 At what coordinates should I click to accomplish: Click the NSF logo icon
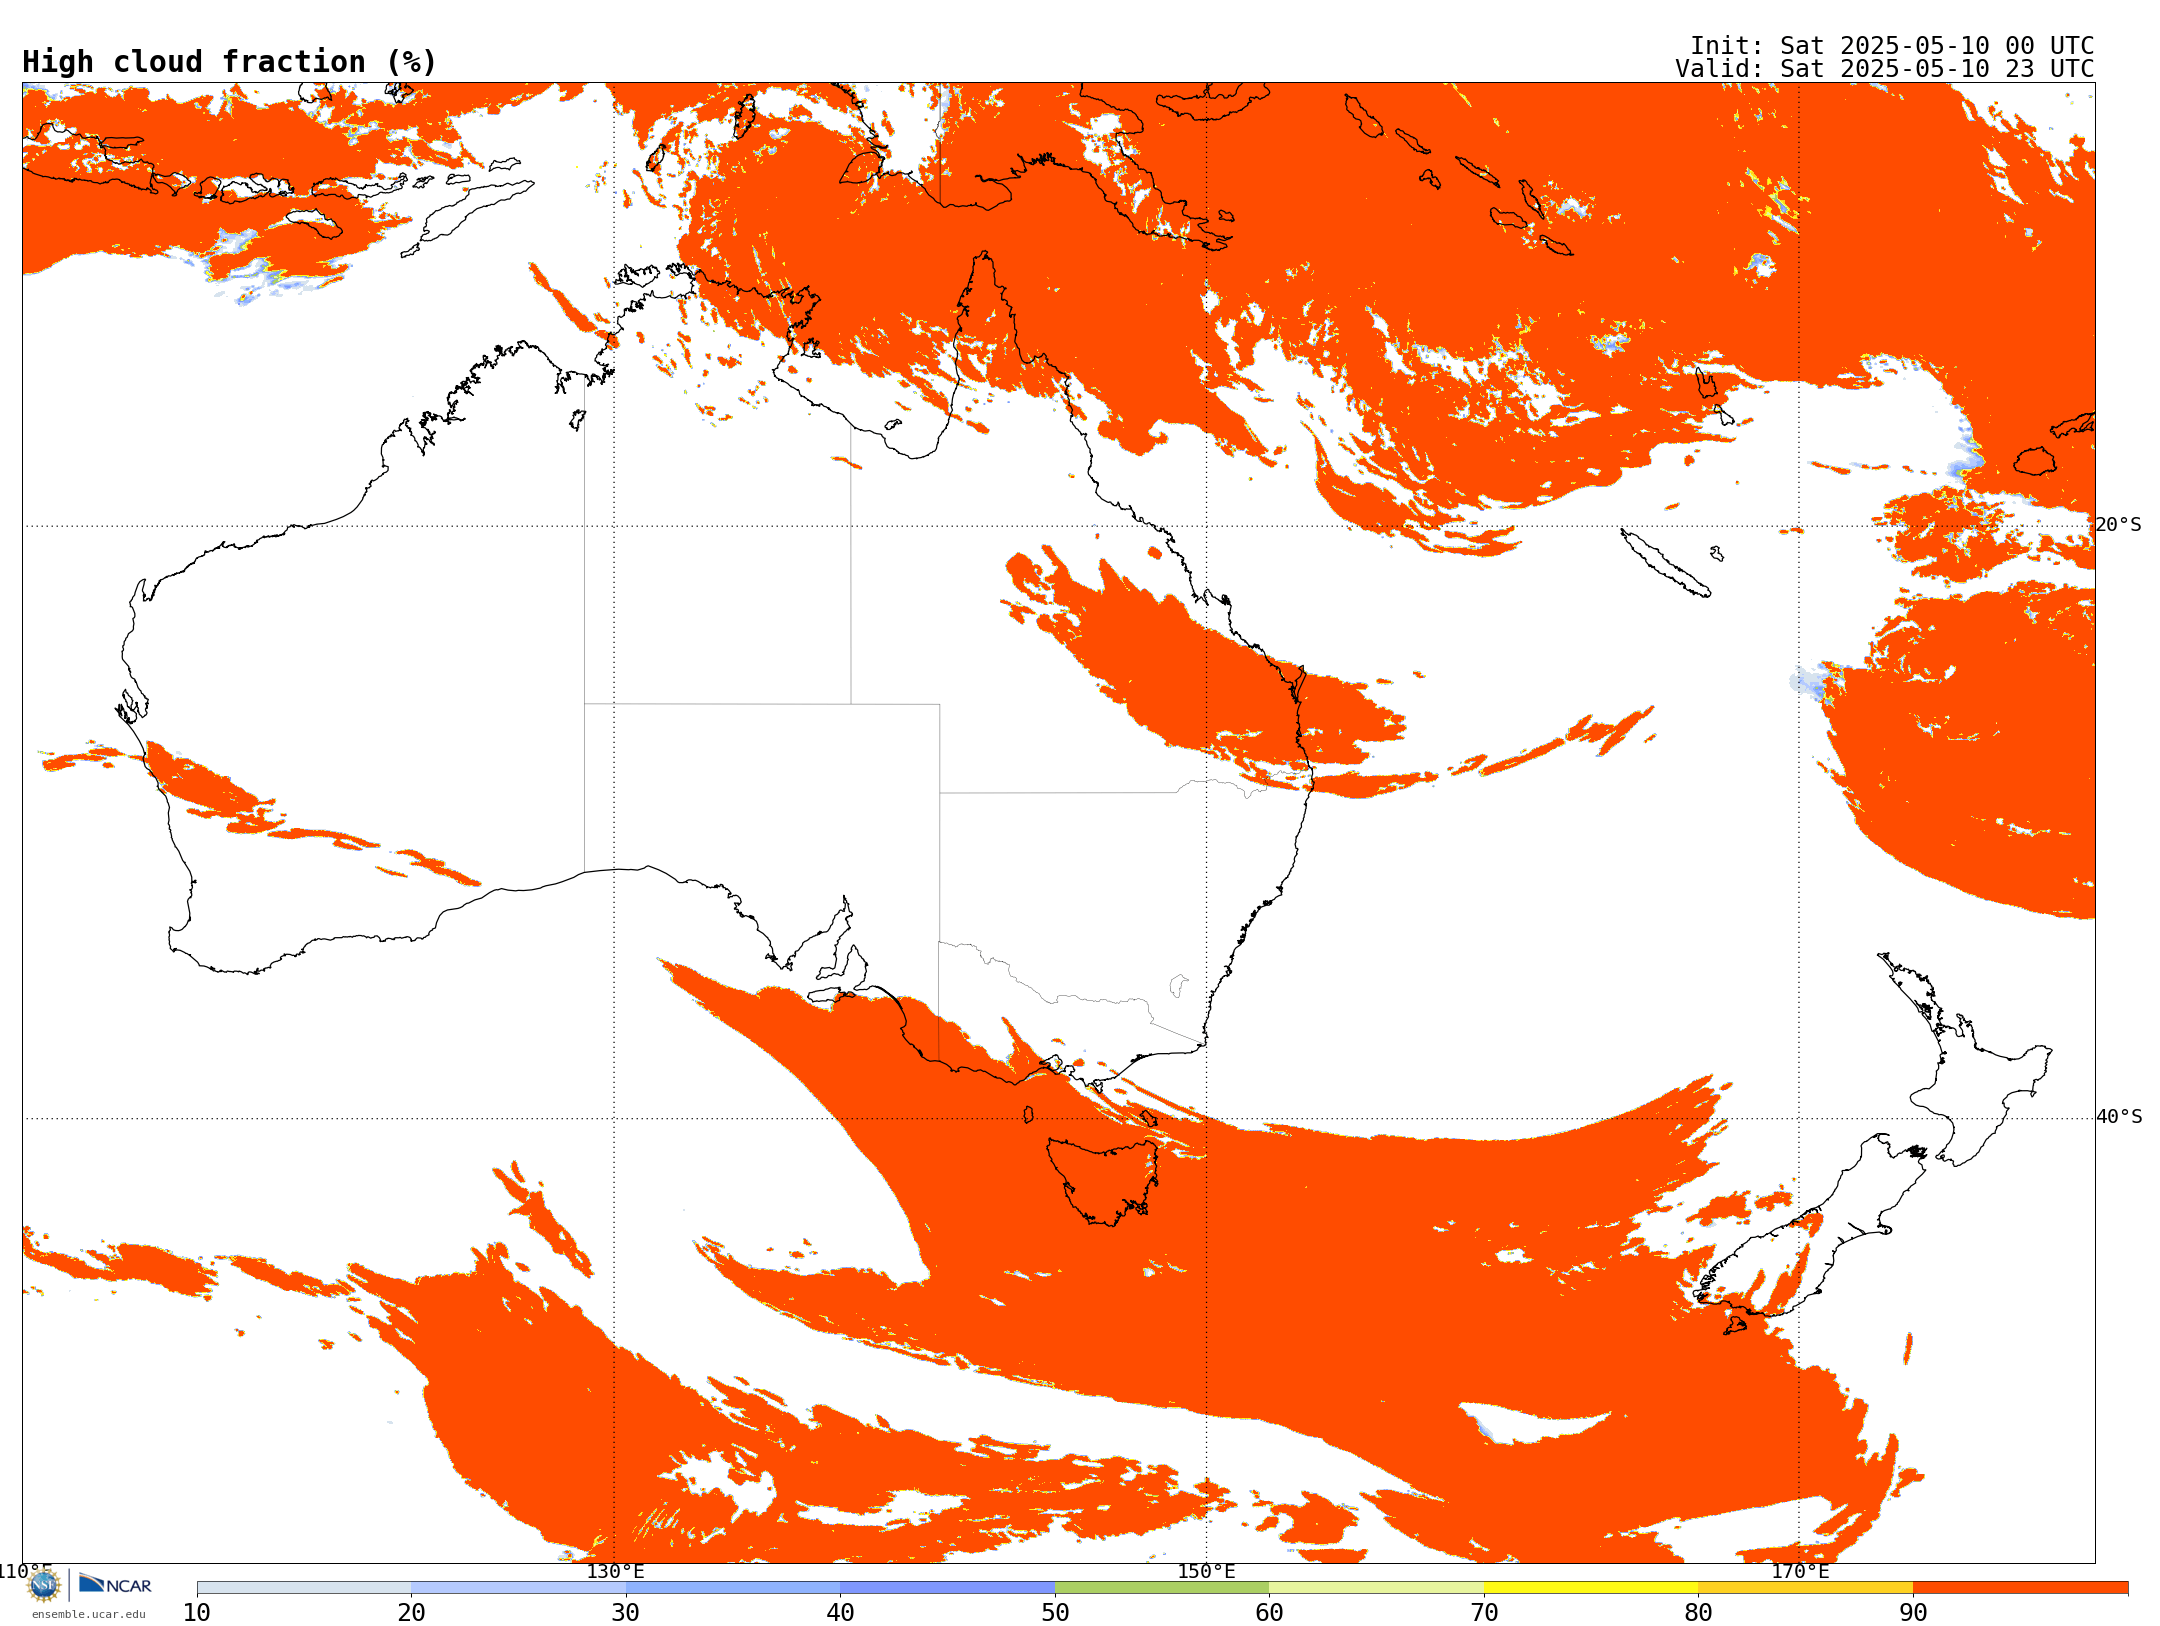coord(44,1585)
